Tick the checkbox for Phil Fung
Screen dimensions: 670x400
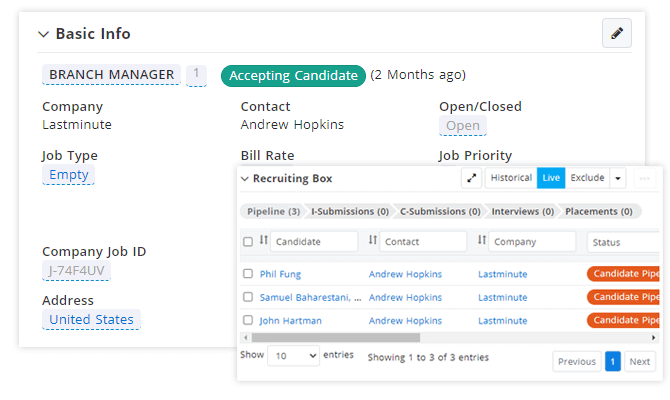tap(248, 274)
